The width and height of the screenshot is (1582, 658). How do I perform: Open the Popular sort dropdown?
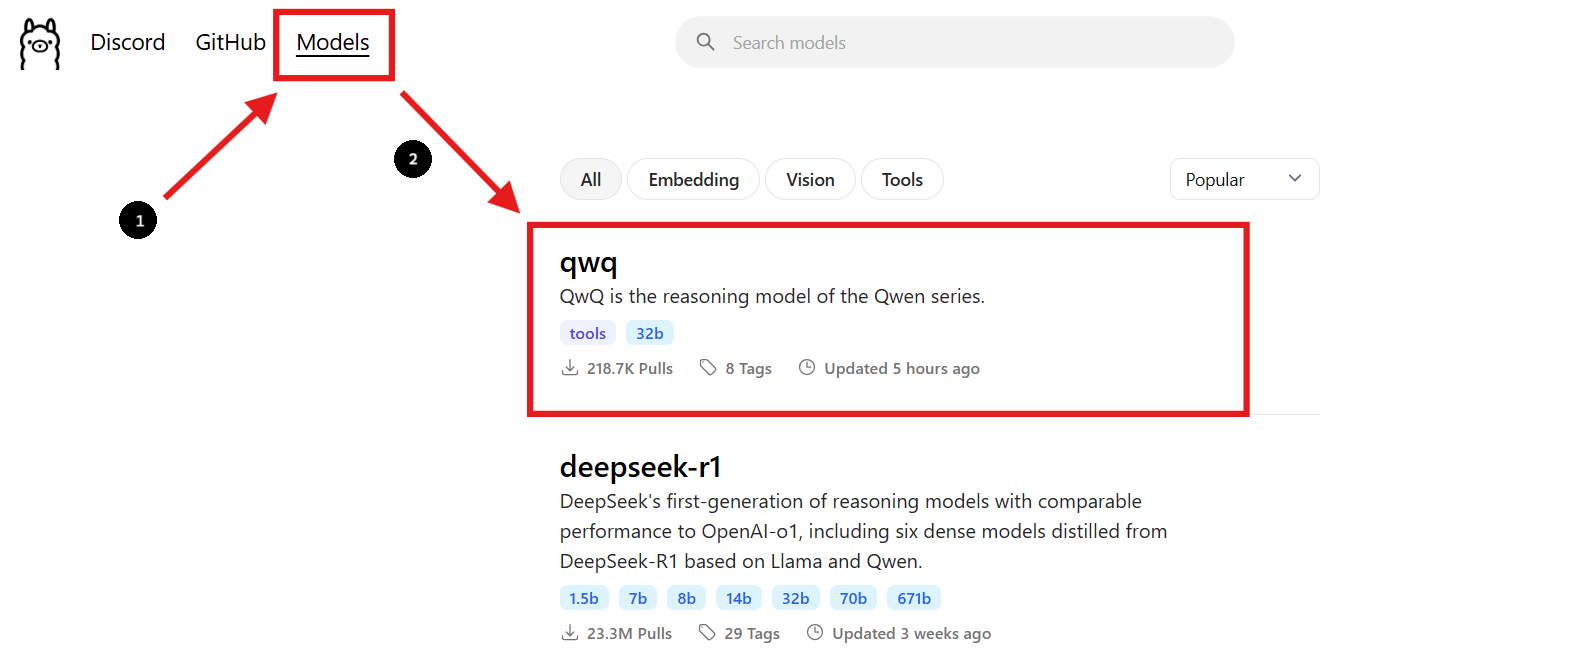[1244, 179]
